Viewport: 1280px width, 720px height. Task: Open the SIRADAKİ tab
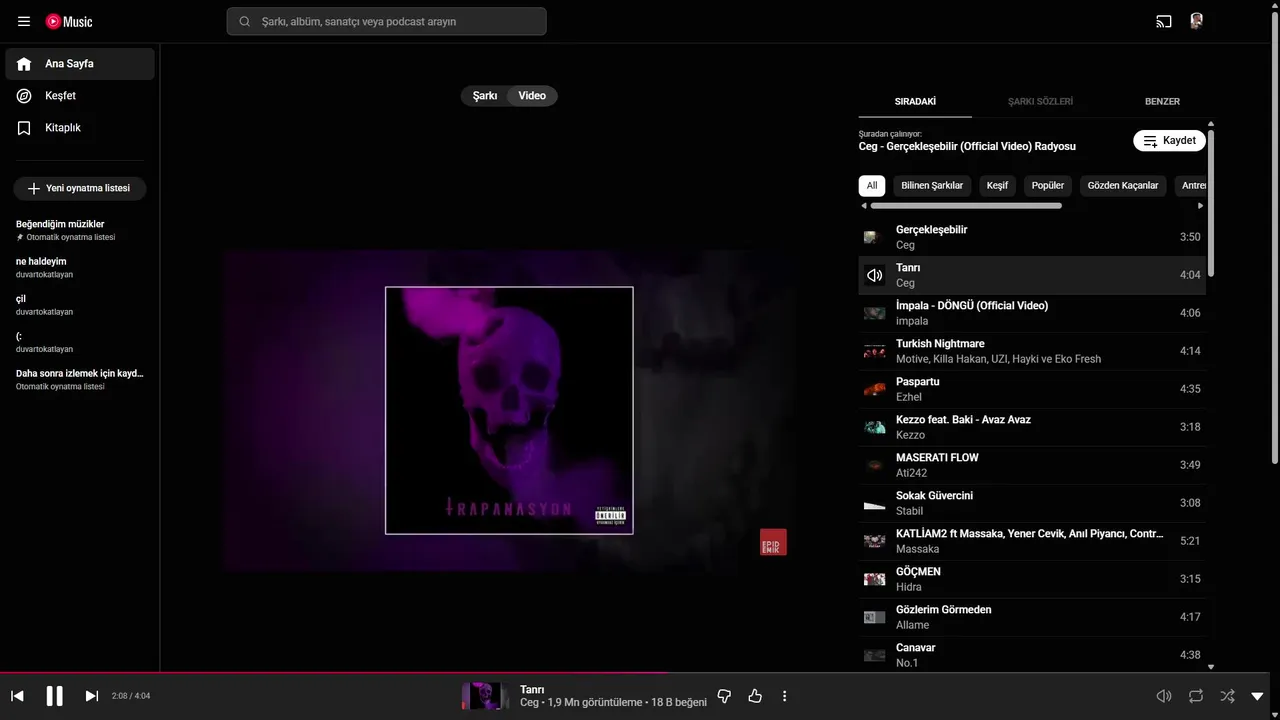coord(915,101)
